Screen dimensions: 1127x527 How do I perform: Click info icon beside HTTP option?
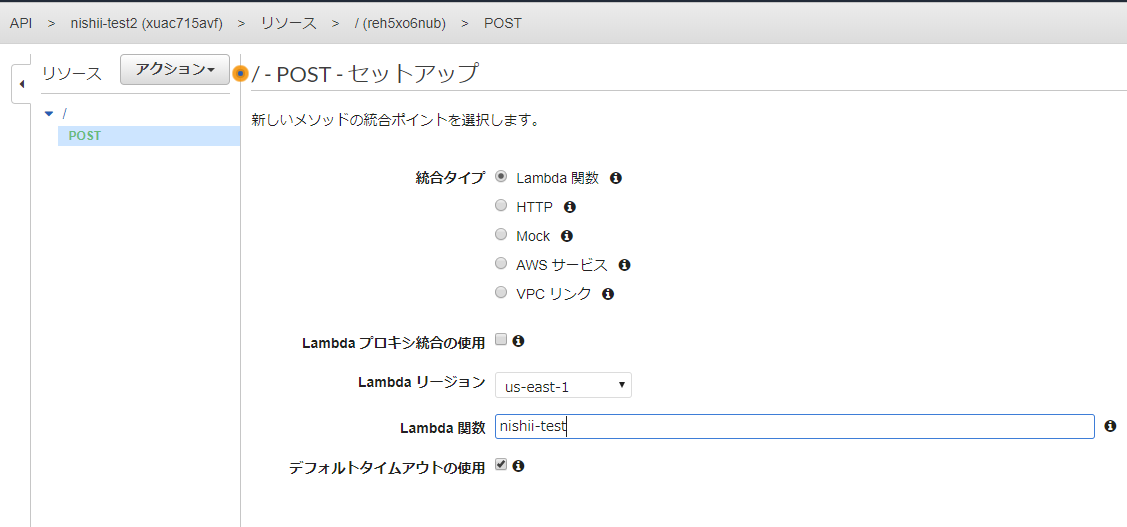pyautogui.click(x=570, y=207)
